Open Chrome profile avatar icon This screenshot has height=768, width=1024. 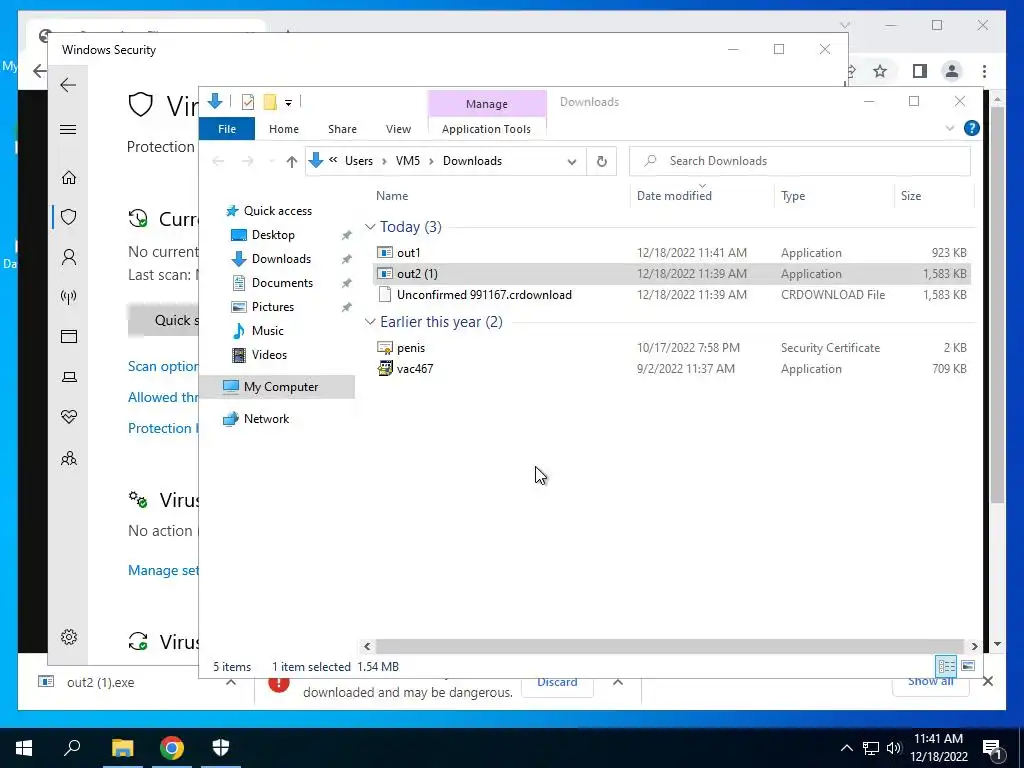[952, 71]
